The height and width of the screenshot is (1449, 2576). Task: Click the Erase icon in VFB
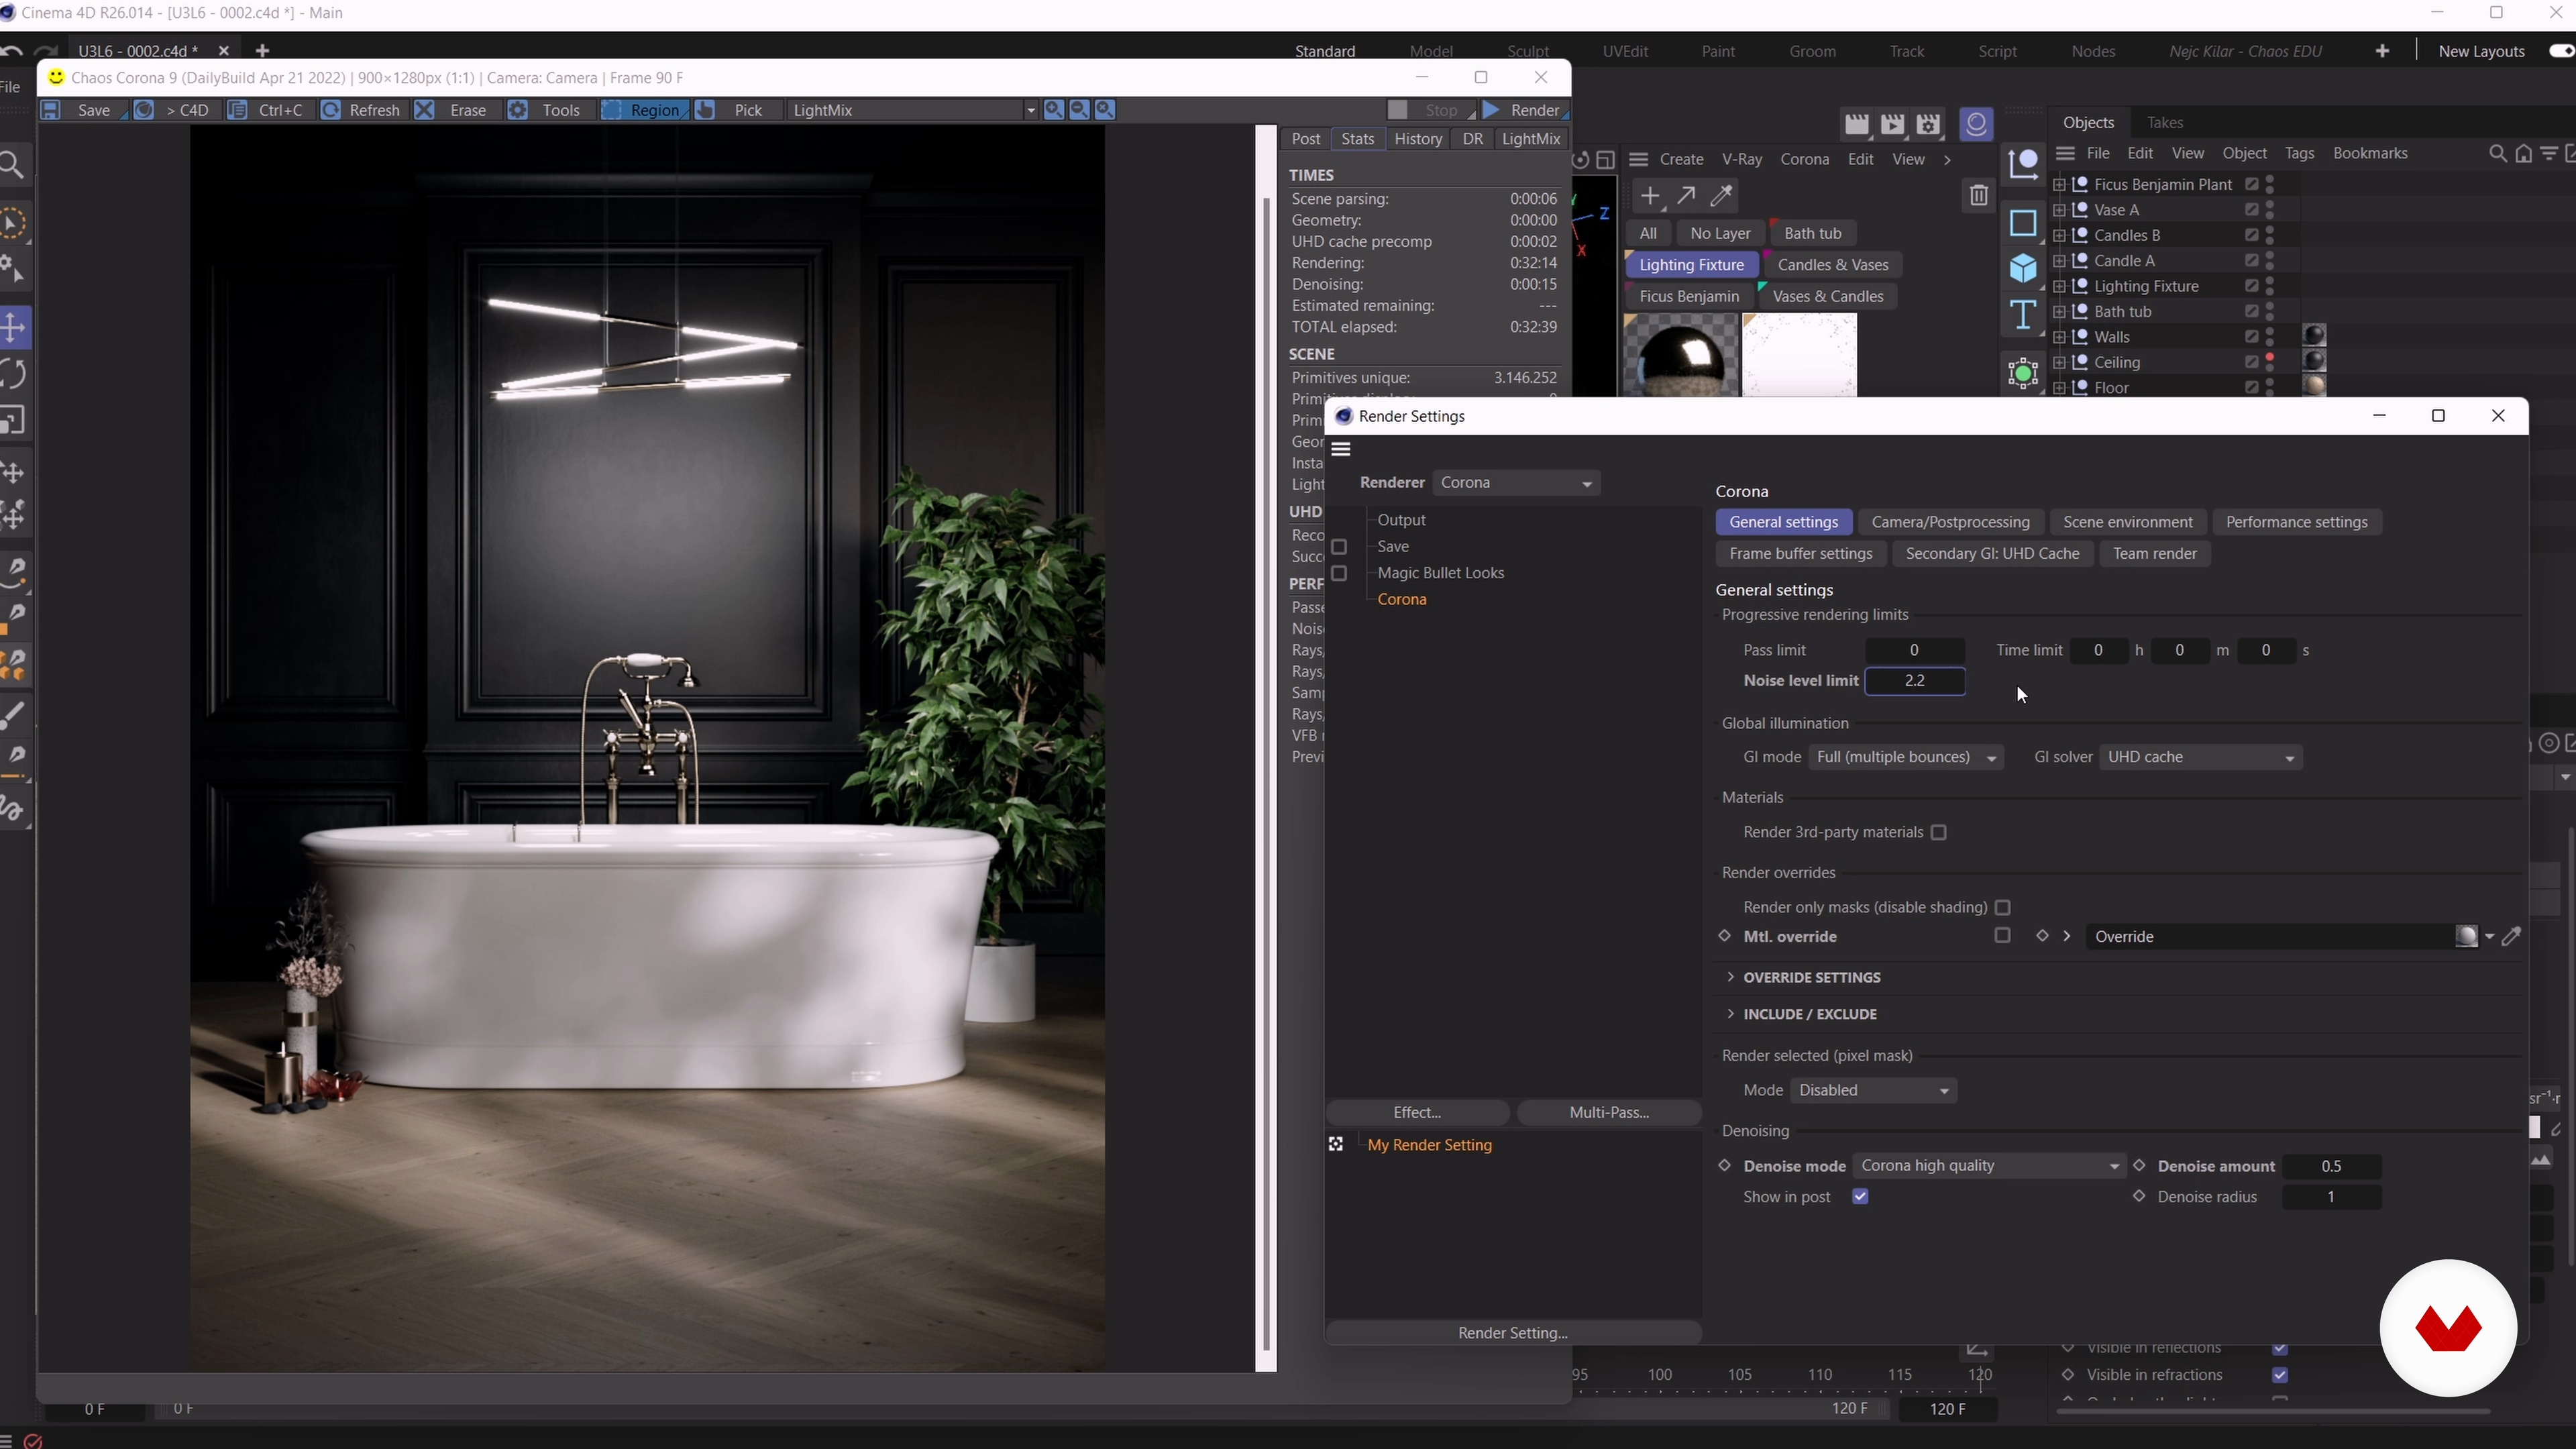click(x=425, y=110)
